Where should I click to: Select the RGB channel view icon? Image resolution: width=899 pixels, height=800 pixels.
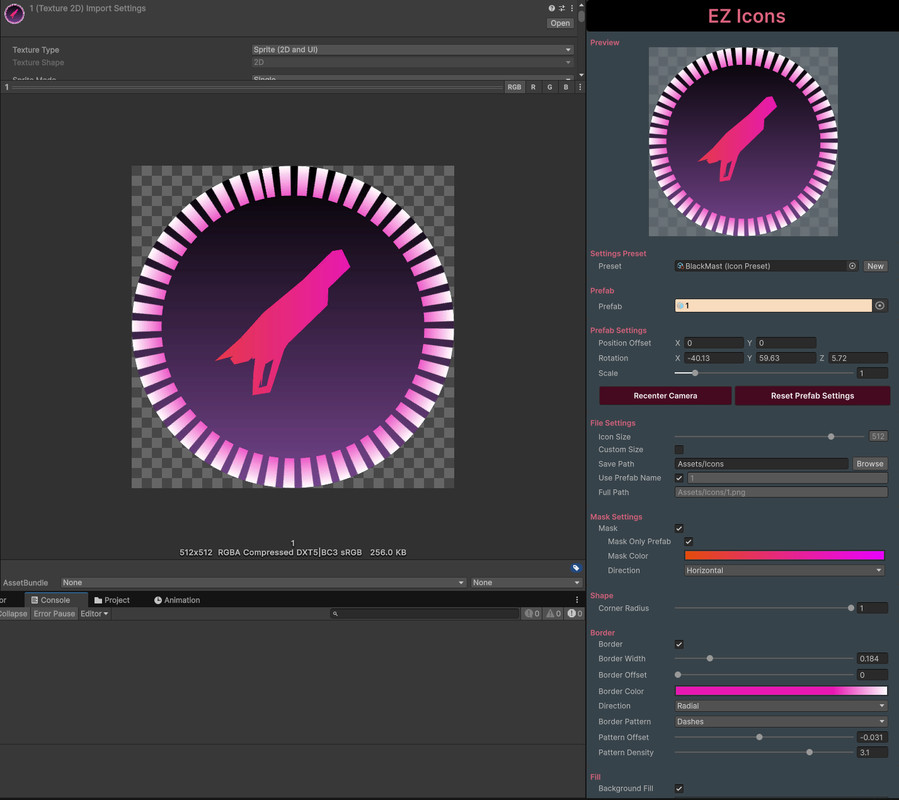coord(514,87)
